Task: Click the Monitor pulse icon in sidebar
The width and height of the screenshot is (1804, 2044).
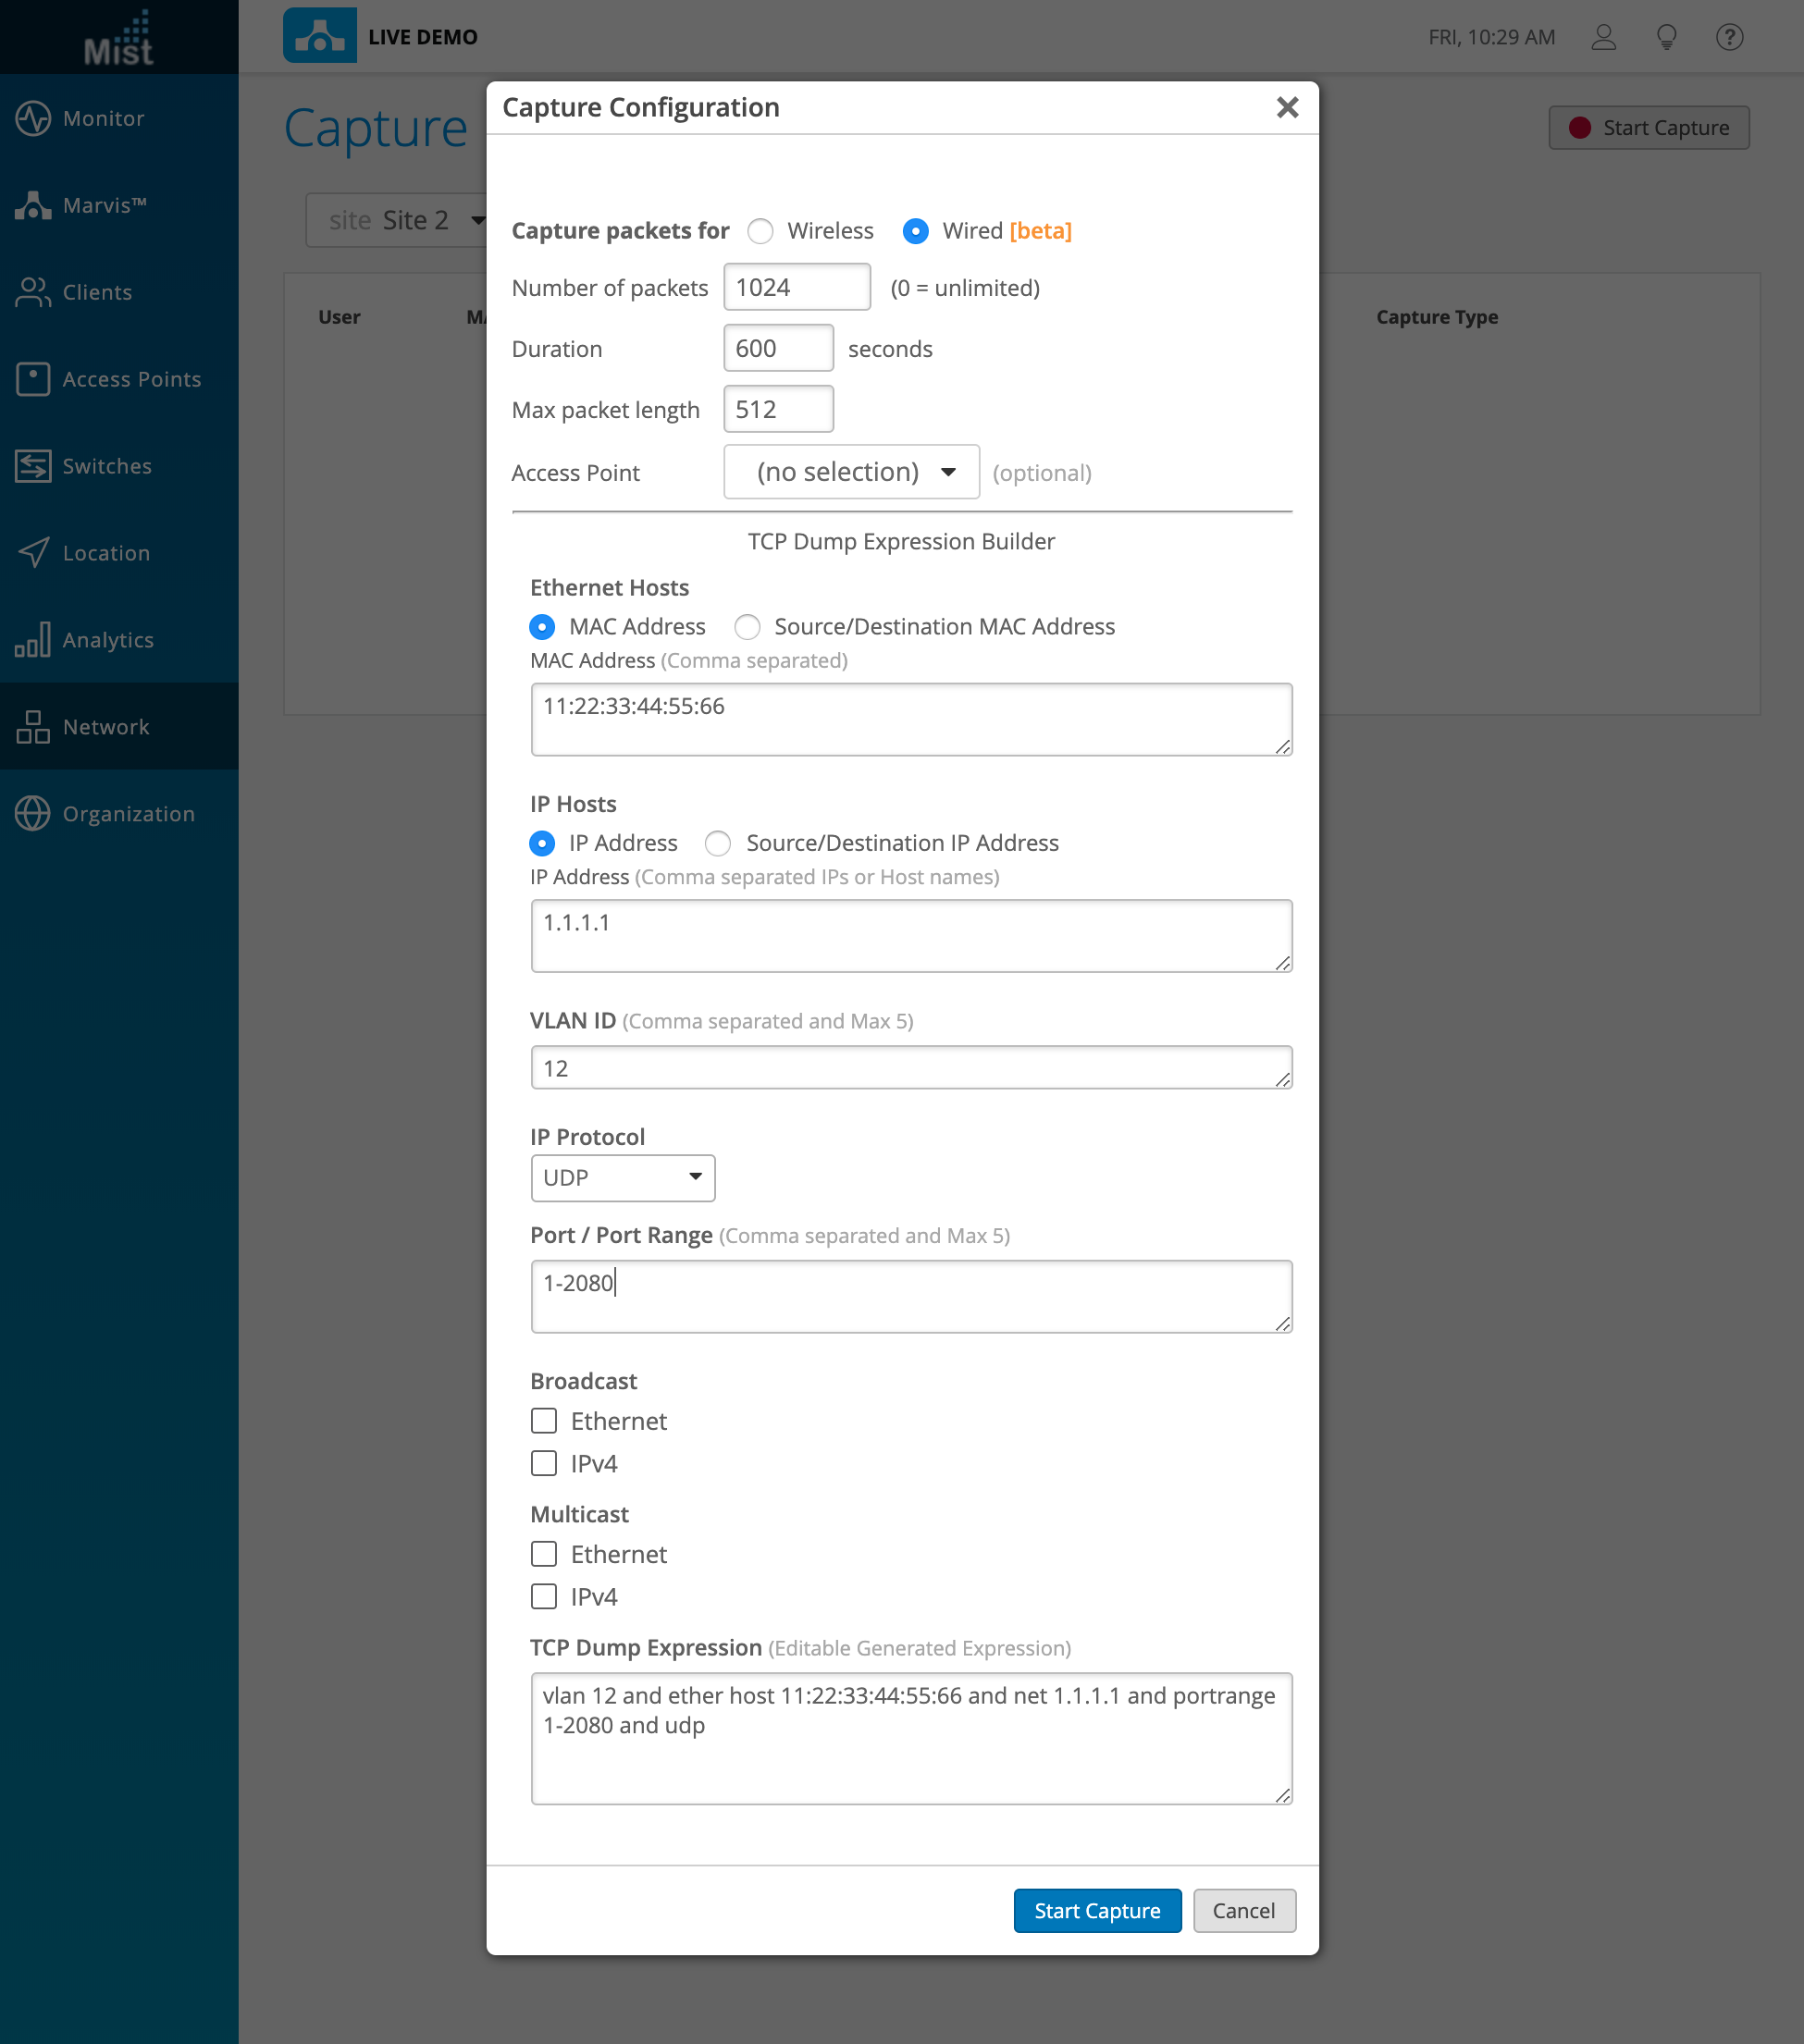Action: tap(32, 118)
